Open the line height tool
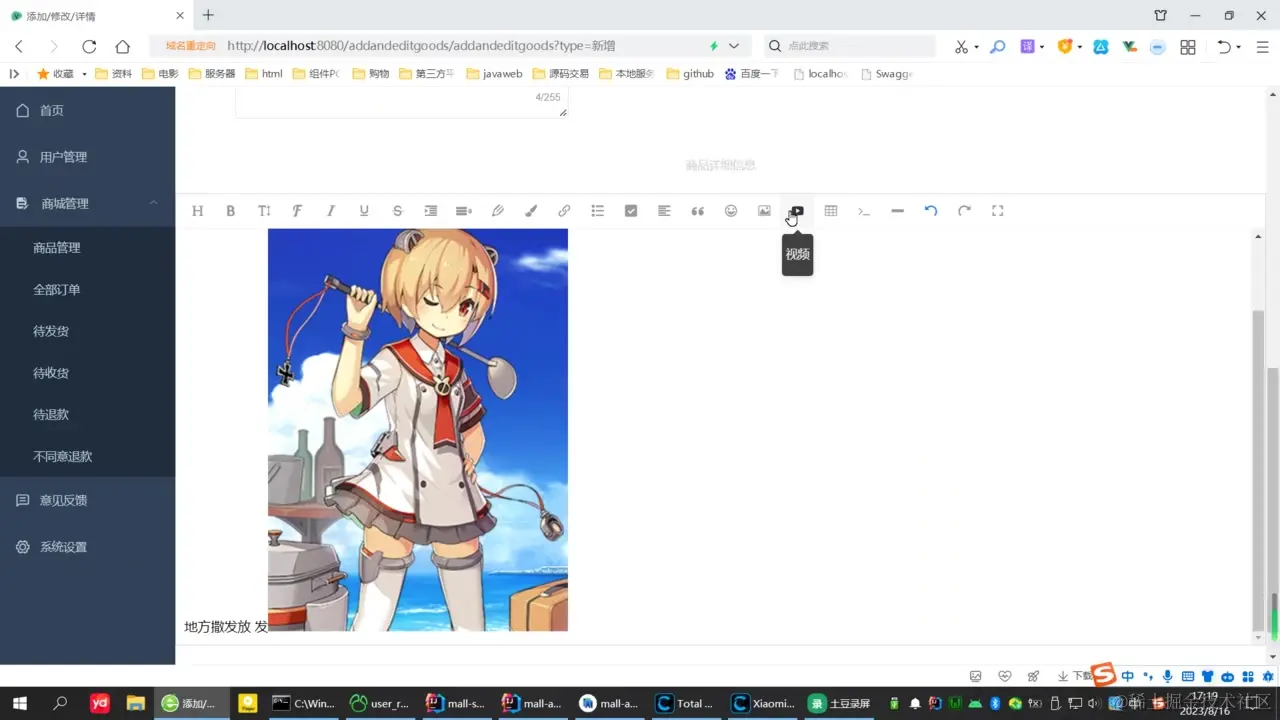 [x=464, y=211]
